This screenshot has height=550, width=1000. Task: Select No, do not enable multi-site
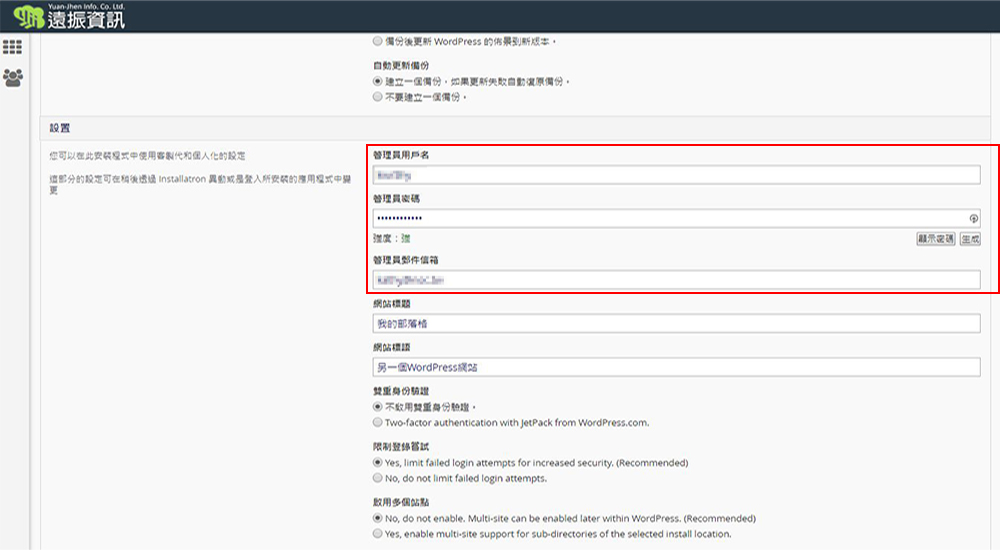click(x=377, y=519)
